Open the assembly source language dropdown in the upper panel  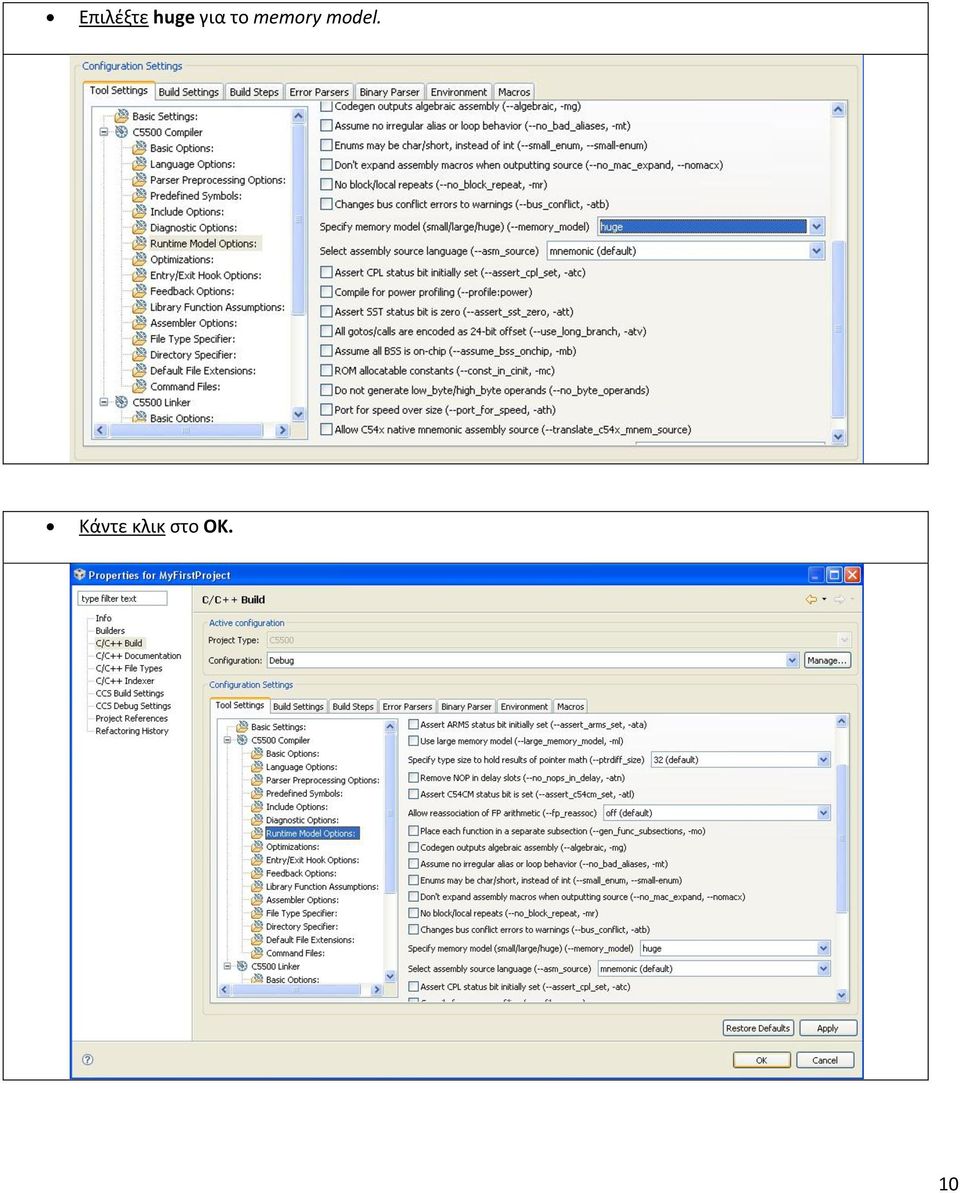pyautogui.click(x=816, y=251)
